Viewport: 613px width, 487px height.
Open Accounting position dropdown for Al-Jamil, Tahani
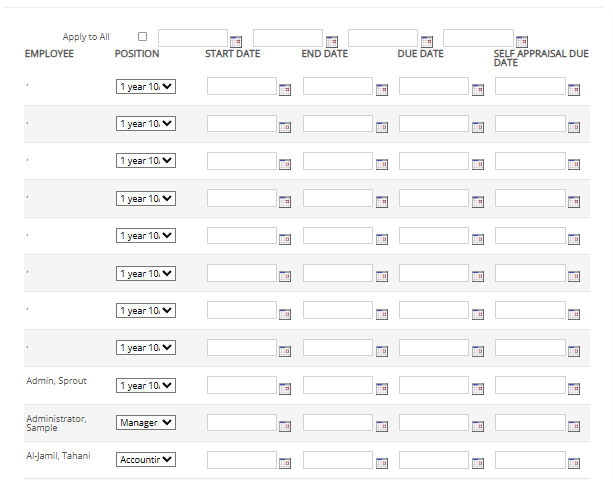point(146,460)
